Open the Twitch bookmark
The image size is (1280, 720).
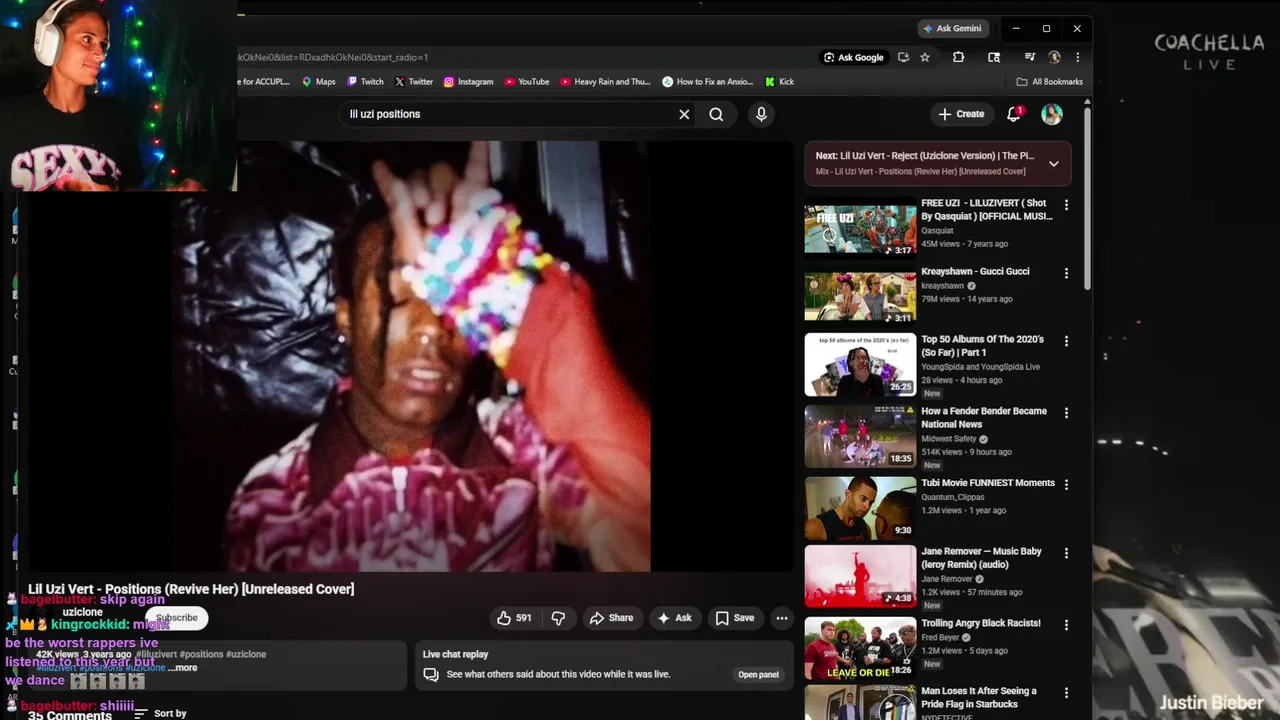tap(365, 82)
